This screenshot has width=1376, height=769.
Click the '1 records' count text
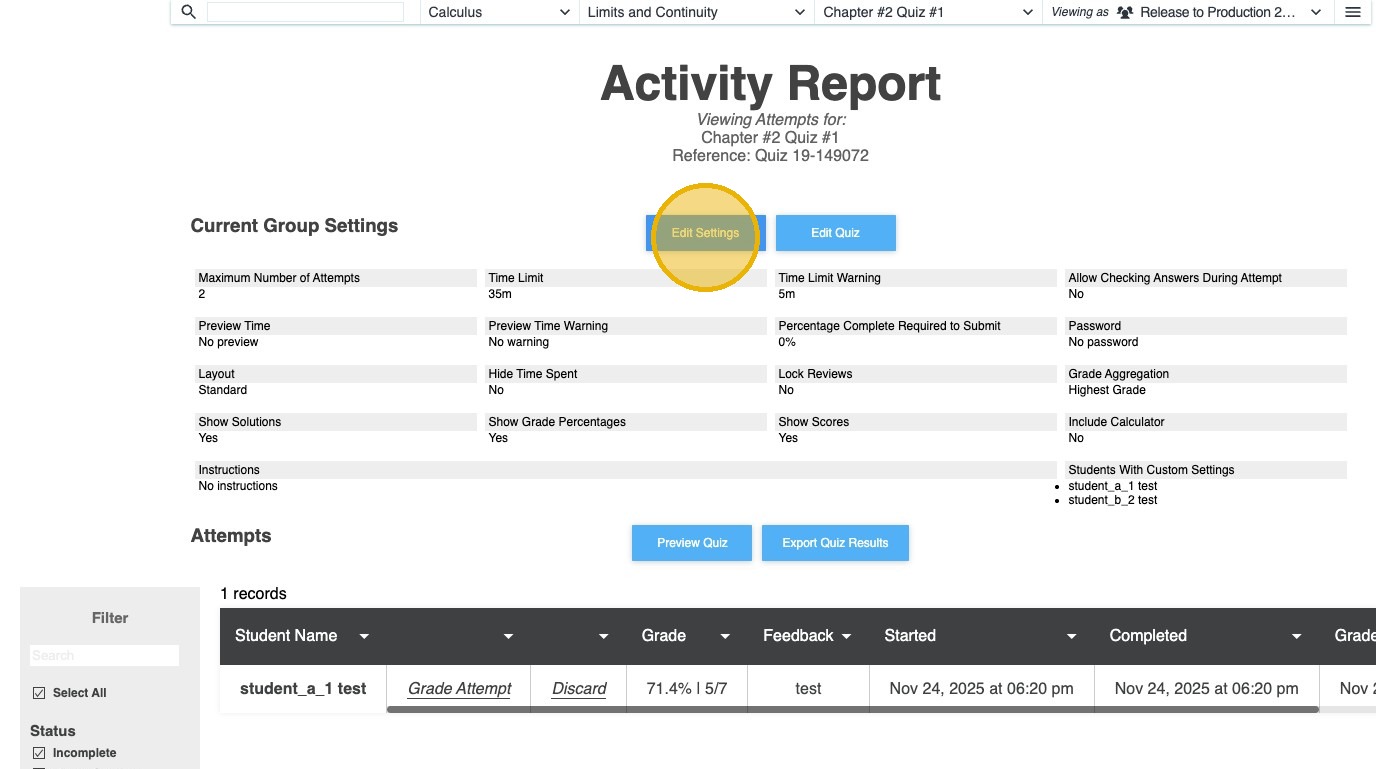[x=253, y=594]
